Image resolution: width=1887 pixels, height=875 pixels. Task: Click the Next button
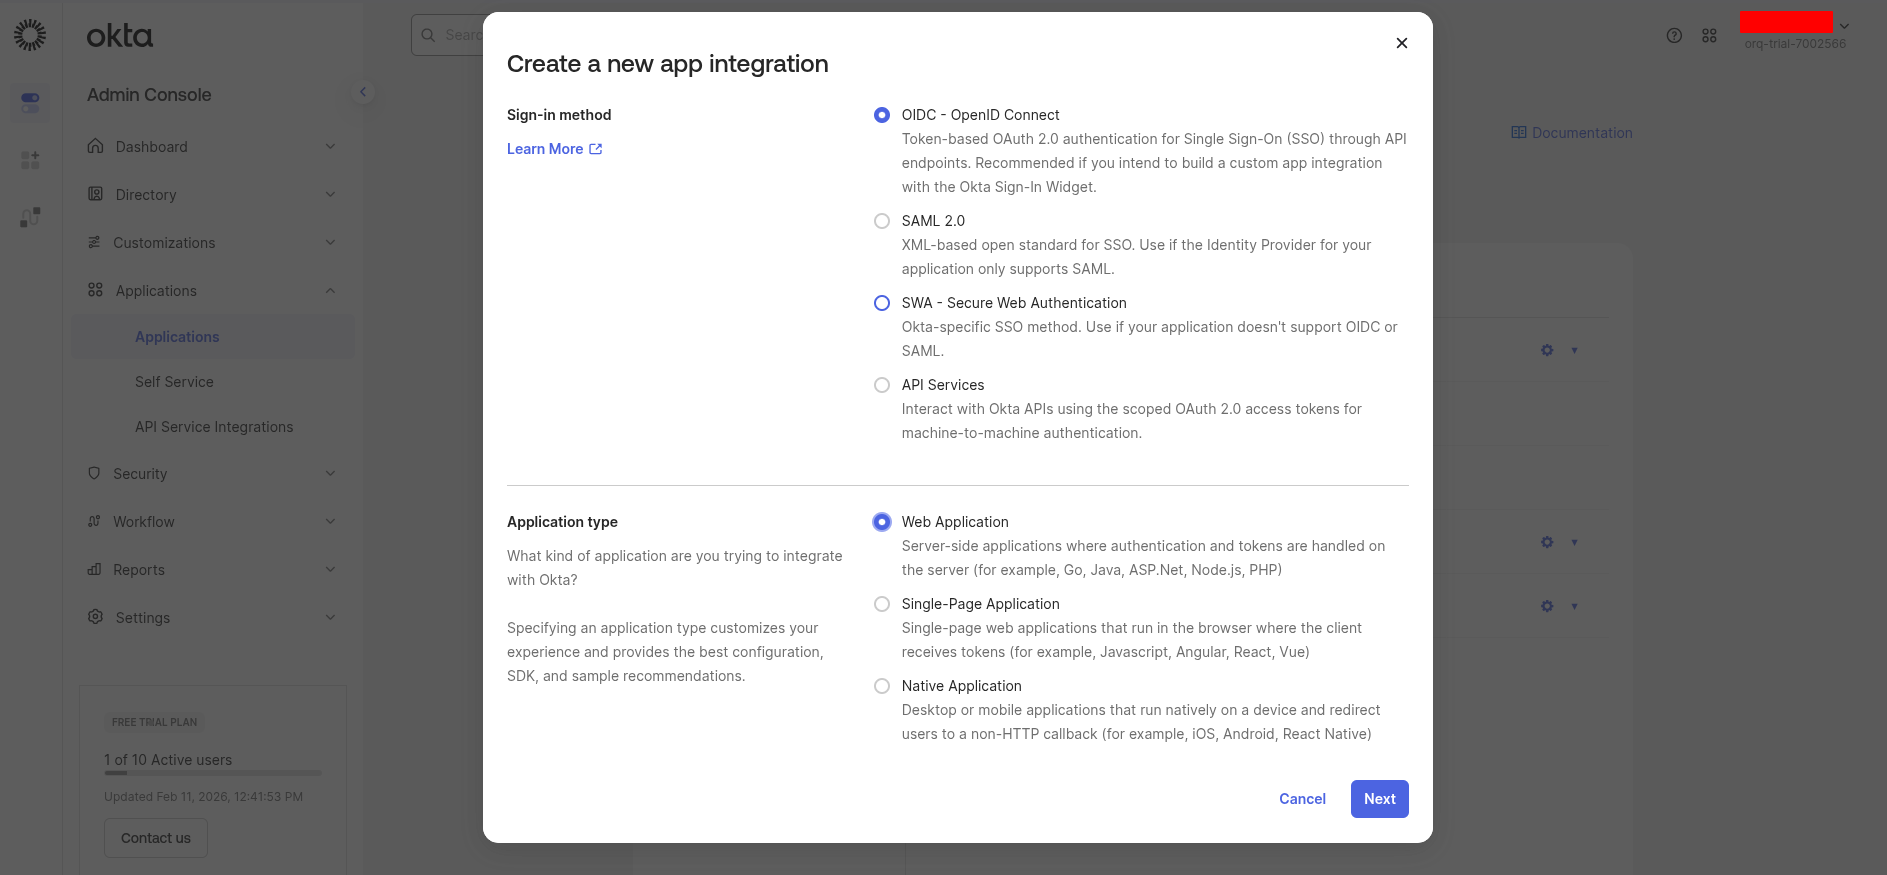[x=1379, y=799]
